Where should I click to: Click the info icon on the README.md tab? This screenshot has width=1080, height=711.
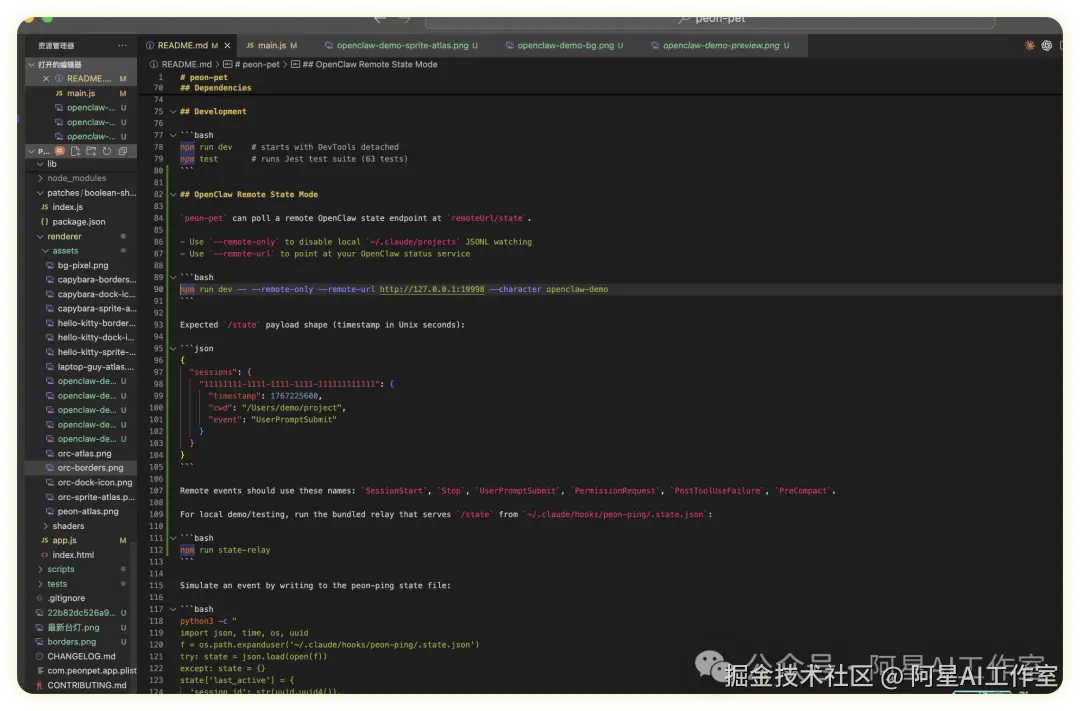tap(149, 45)
